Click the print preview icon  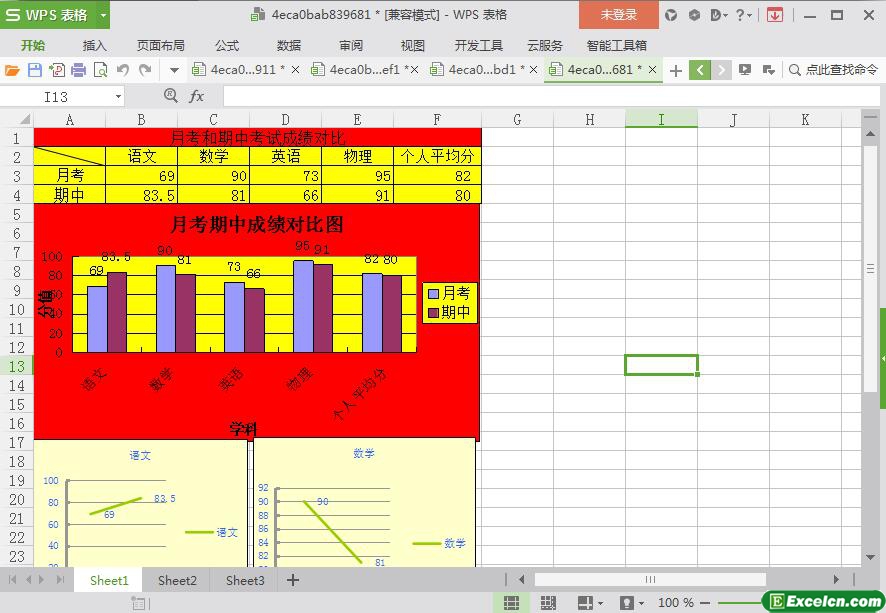[100, 70]
